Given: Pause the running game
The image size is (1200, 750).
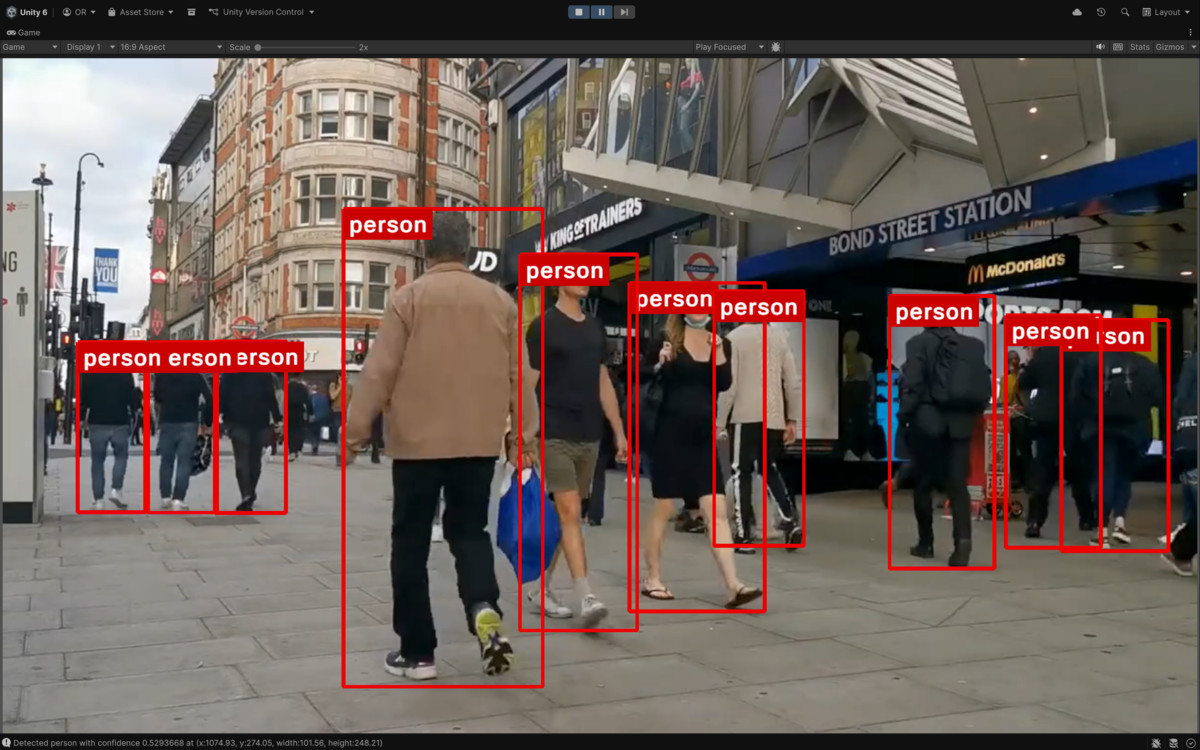Looking at the screenshot, I should pyautogui.click(x=601, y=12).
